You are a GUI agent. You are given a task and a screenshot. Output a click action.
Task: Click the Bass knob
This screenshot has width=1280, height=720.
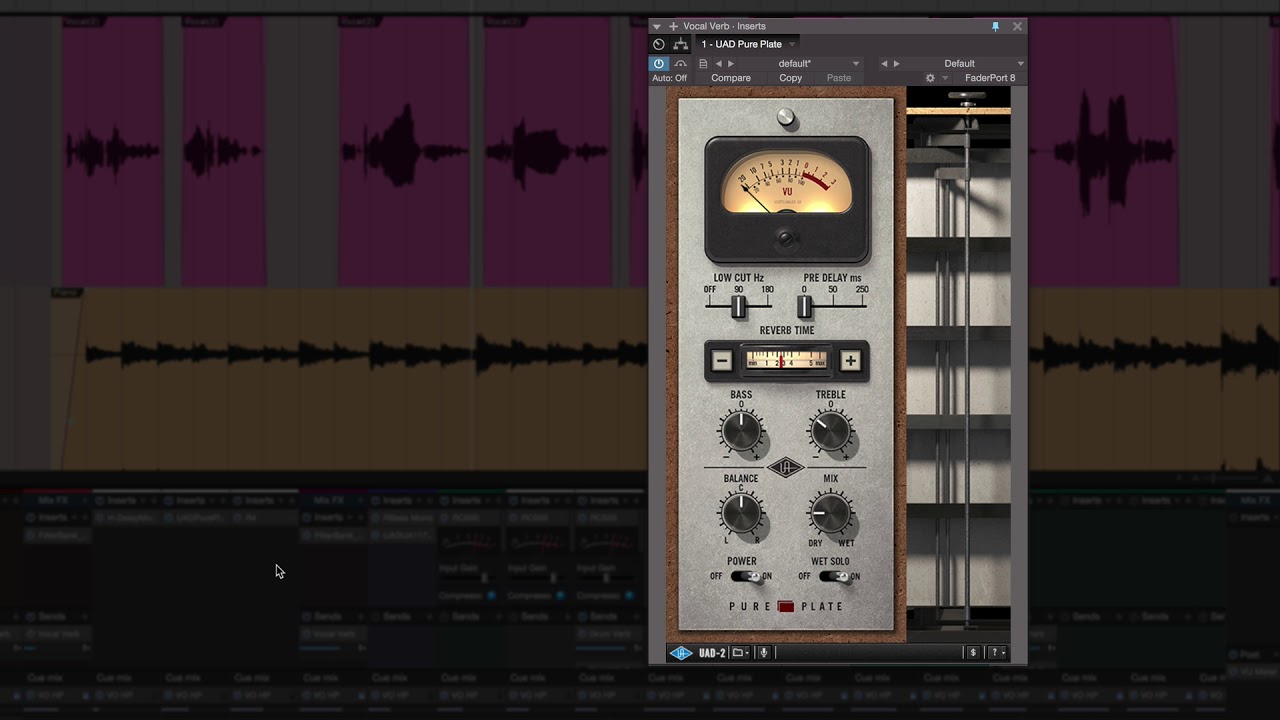(741, 432)
